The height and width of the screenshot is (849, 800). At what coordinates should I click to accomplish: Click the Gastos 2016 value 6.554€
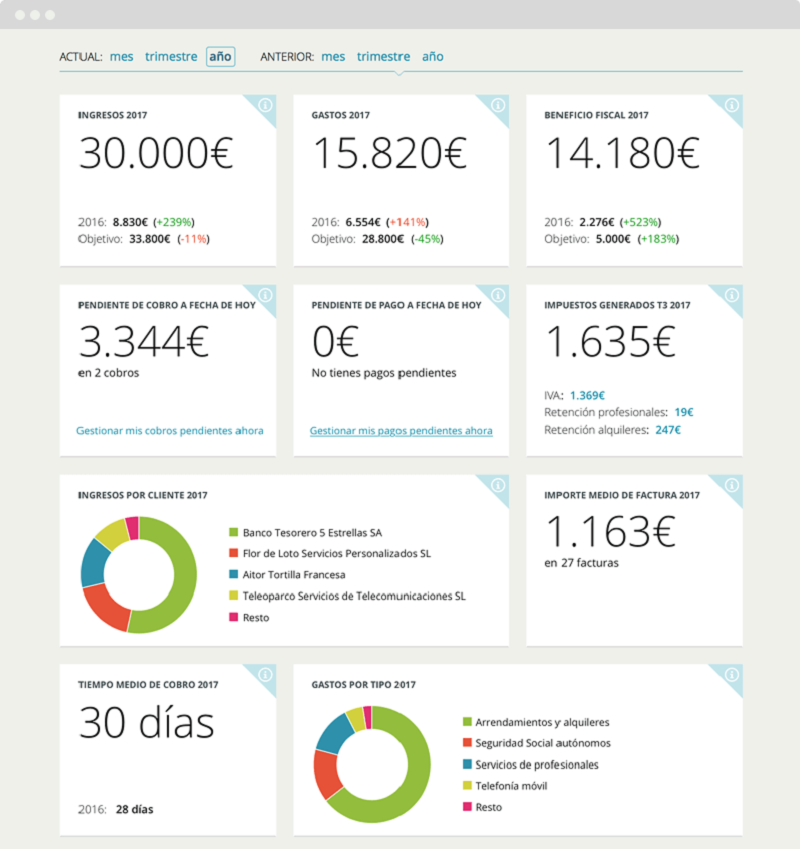click(364, 222)
